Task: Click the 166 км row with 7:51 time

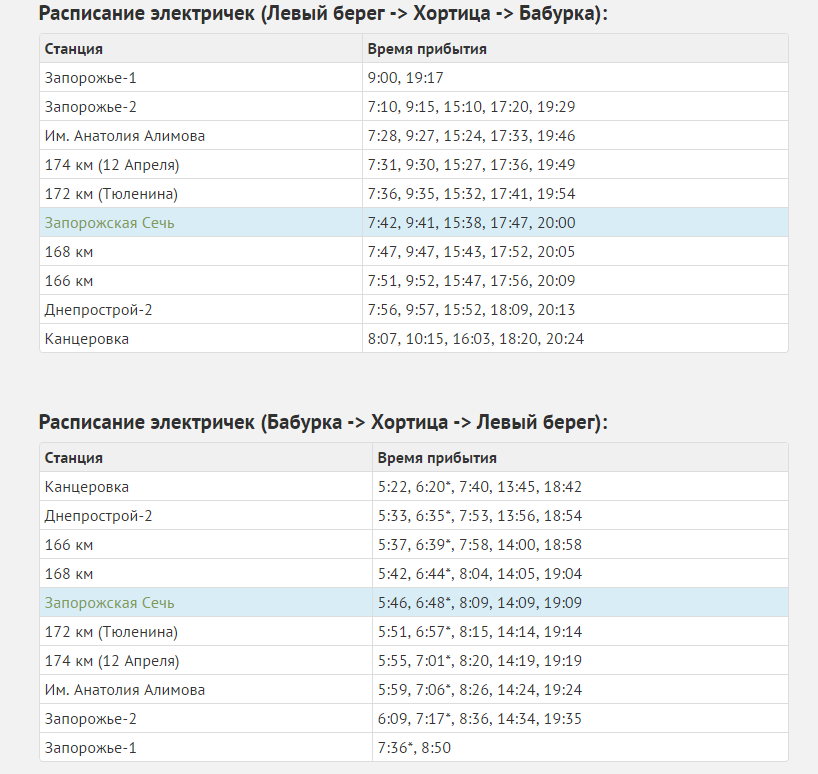Action: 414,281
